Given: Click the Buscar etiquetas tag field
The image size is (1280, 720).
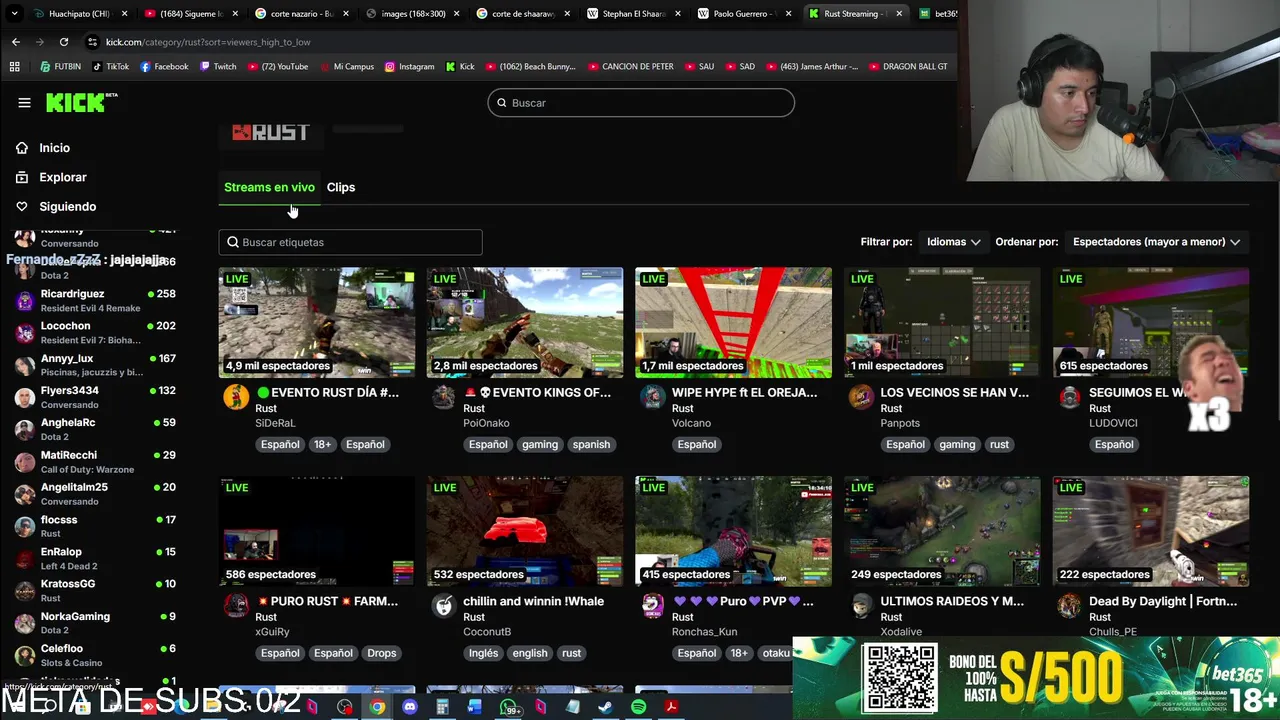Looking at the screenshot, I should point(350,242).
